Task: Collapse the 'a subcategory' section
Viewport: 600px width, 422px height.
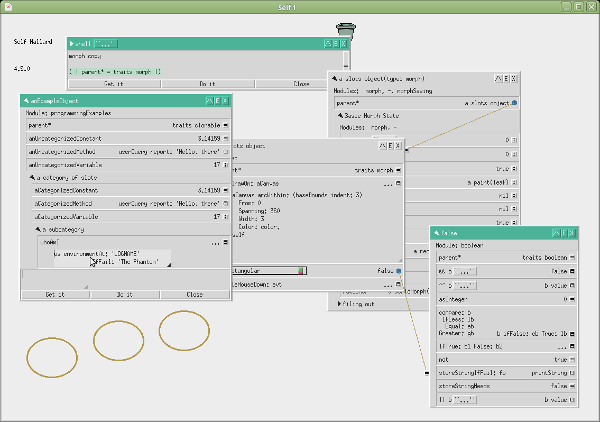Action: [x=37, y=229]
